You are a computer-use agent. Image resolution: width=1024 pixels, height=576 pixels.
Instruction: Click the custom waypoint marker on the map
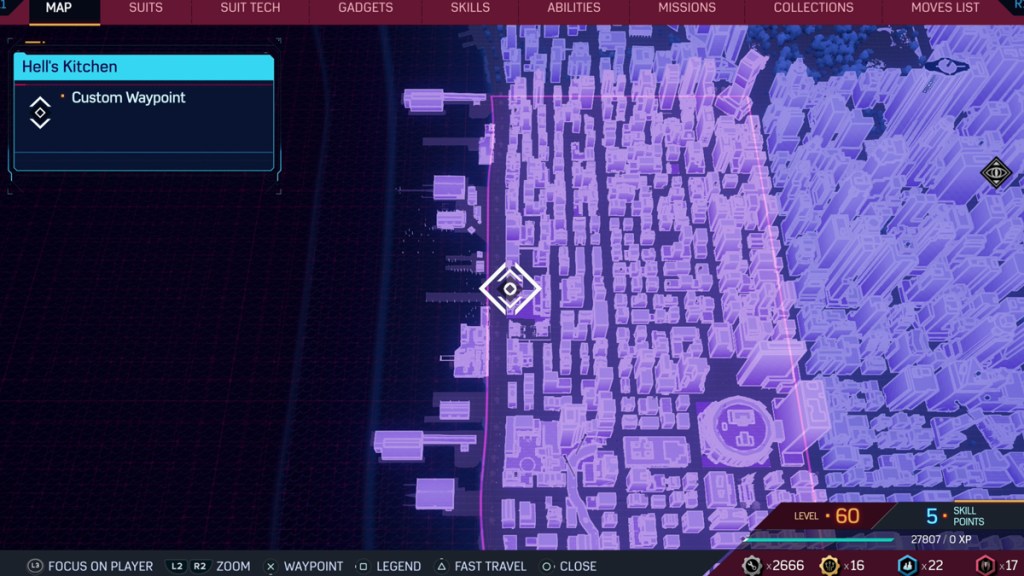pos(510,289)
